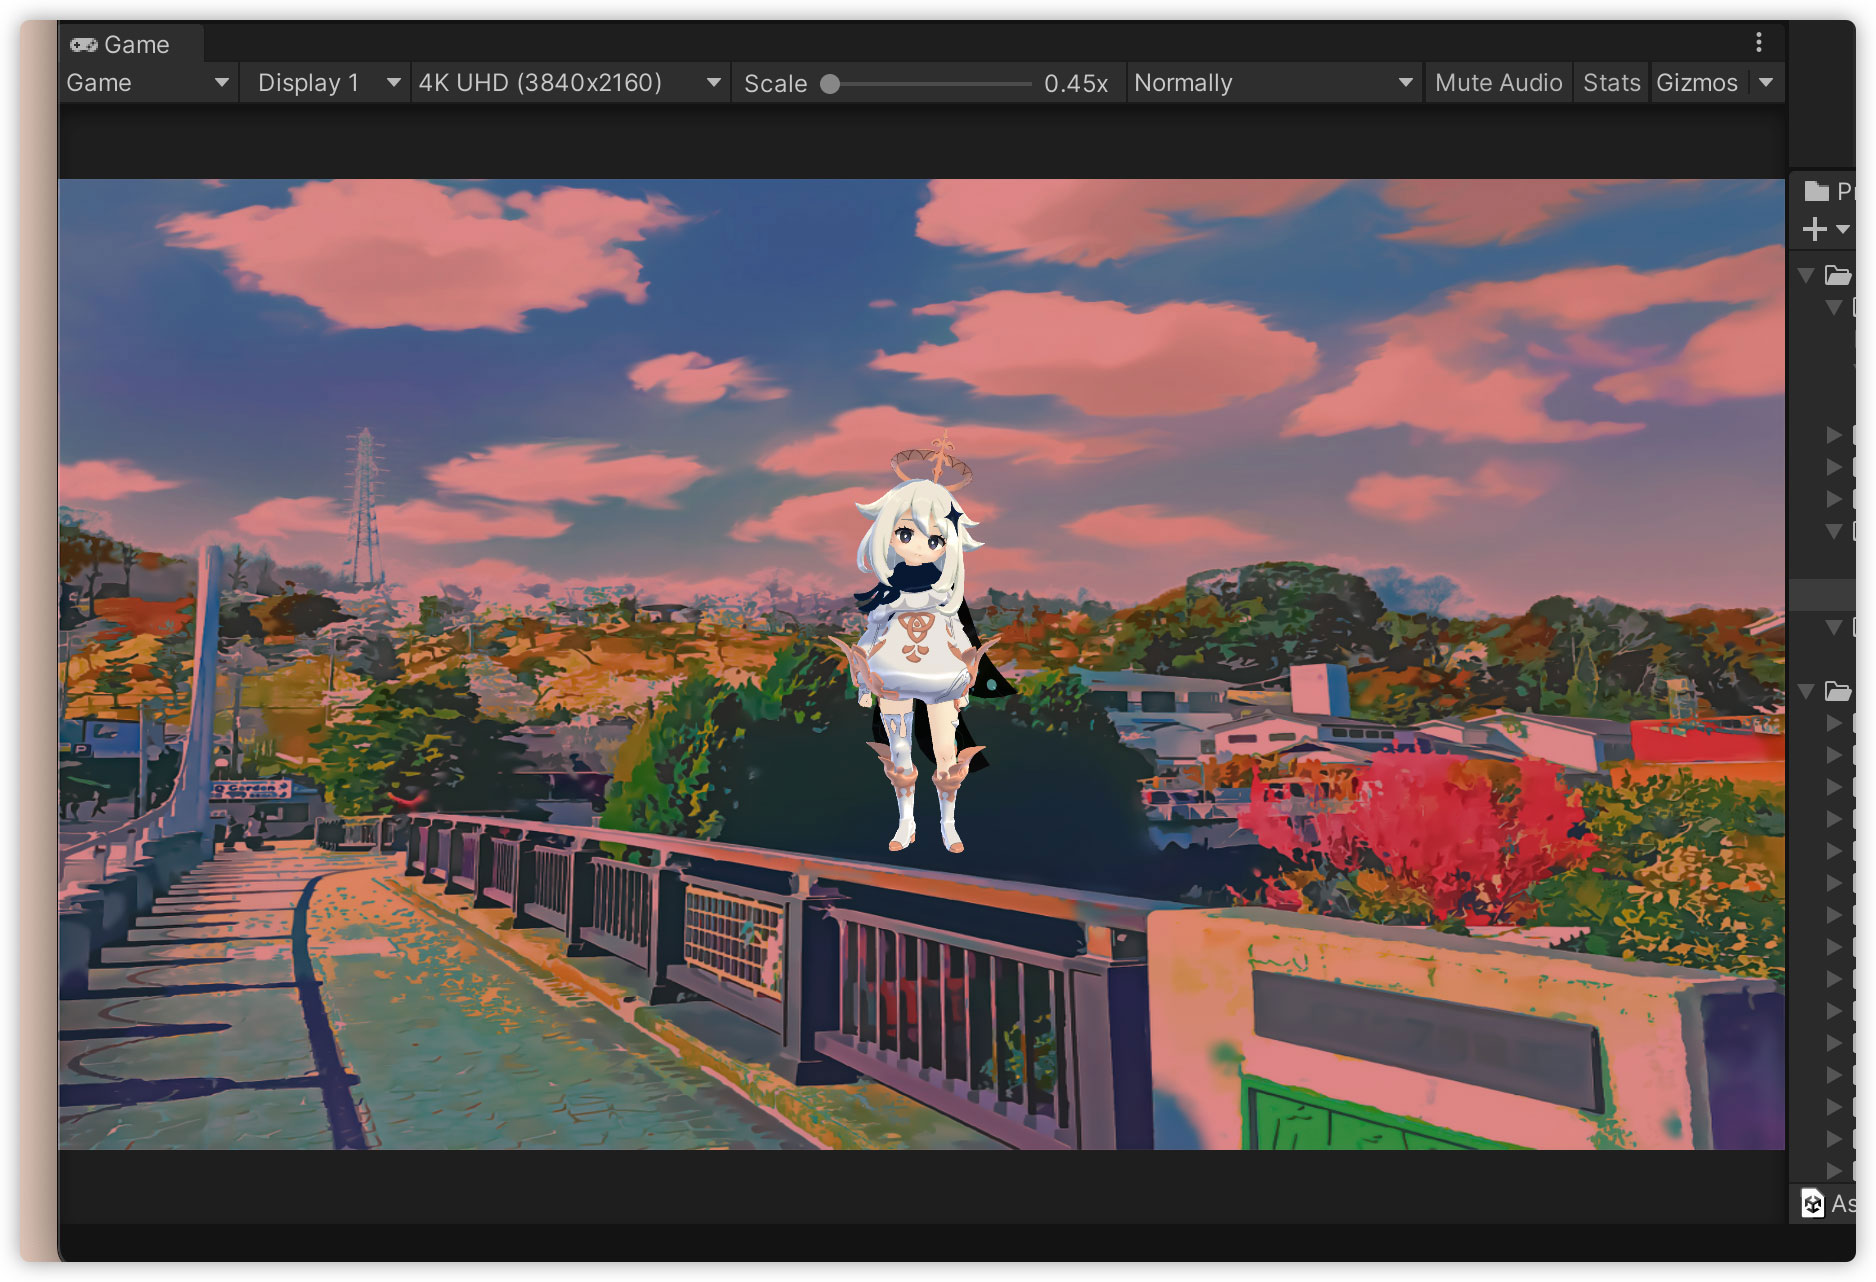Toggle the Stats overlay
Image resolution: width=1876 pixels, height=1282 pixels.
[x=1611, y=83]
